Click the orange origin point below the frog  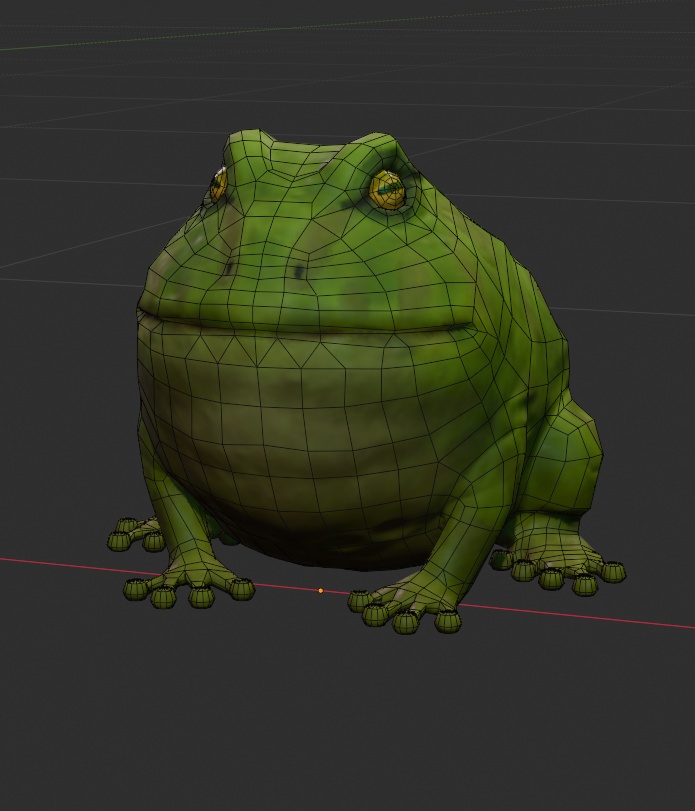(321, 590)
